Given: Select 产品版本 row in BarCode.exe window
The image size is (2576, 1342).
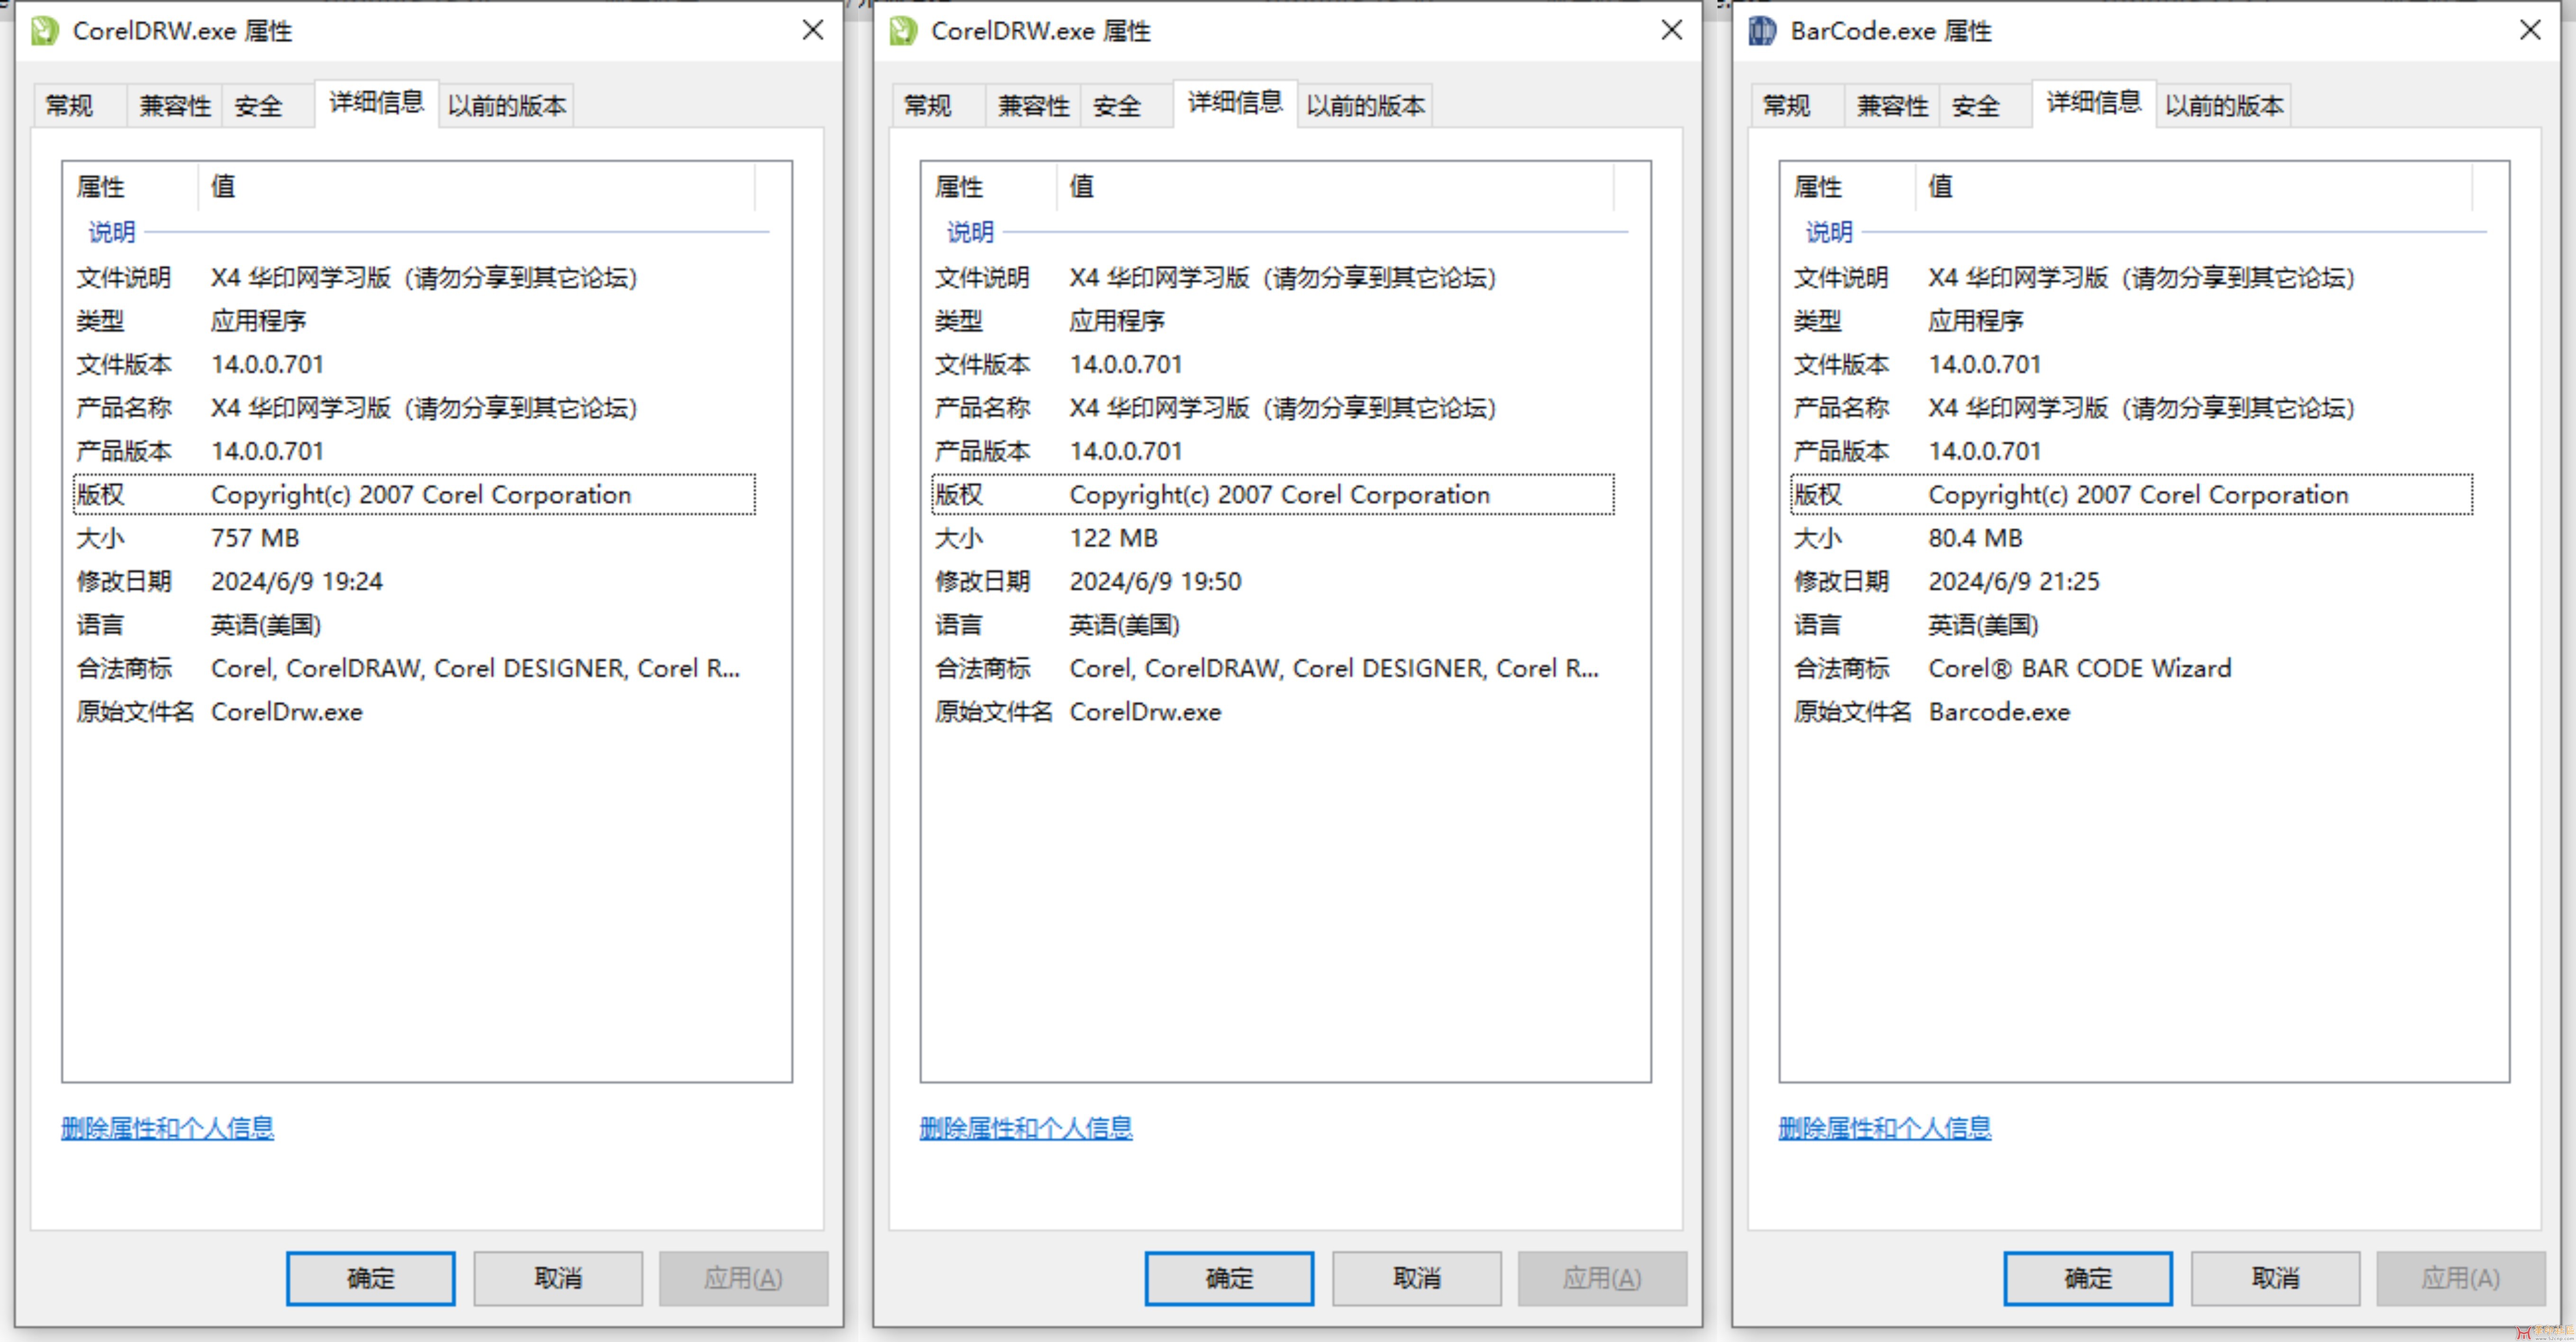Looking at the screenshot, I should (2132, 451).
